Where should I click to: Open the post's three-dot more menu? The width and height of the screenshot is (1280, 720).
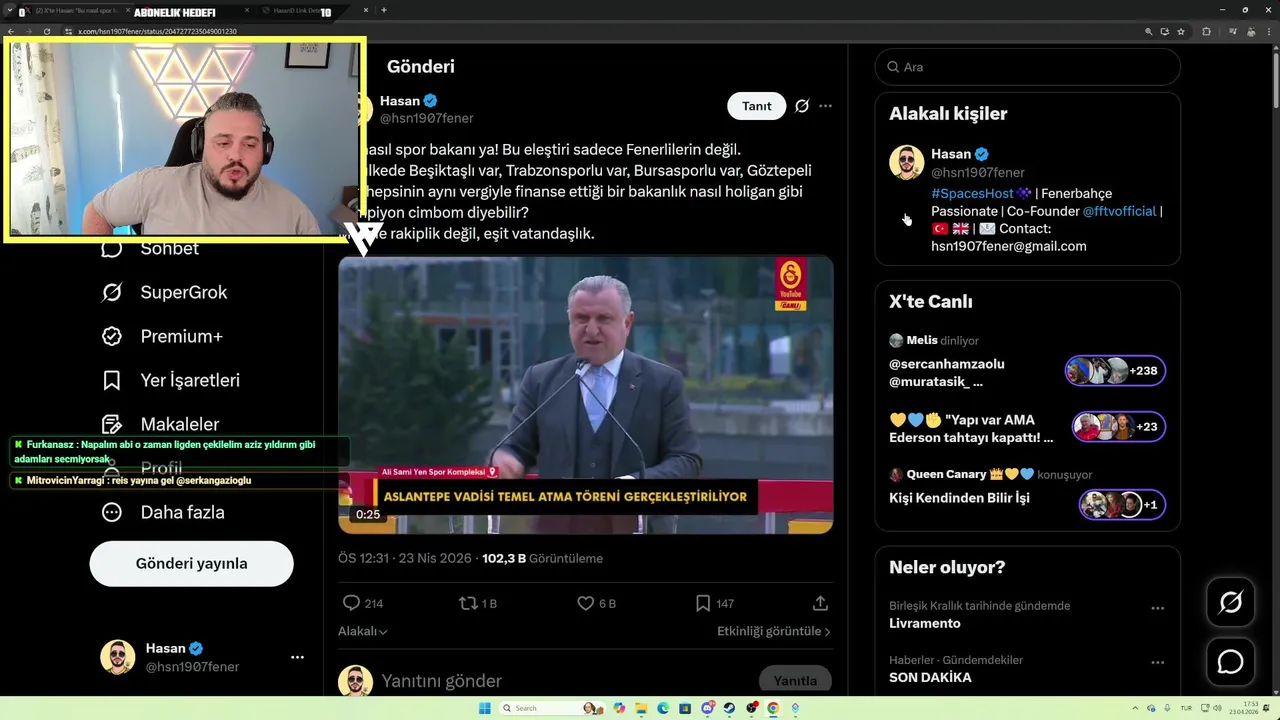(x=825, y=106)
